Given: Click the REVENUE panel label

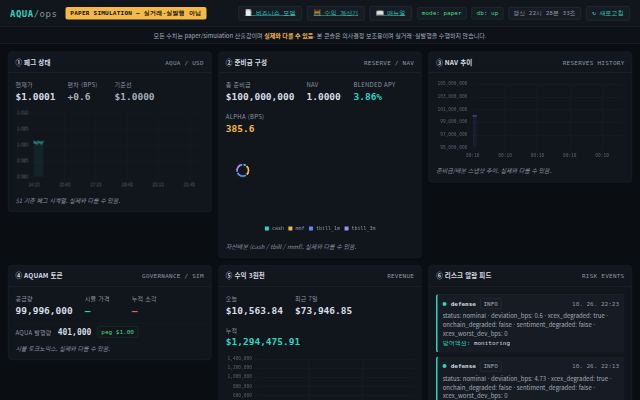Looking at the screenshot, I should tap(400, 276).
